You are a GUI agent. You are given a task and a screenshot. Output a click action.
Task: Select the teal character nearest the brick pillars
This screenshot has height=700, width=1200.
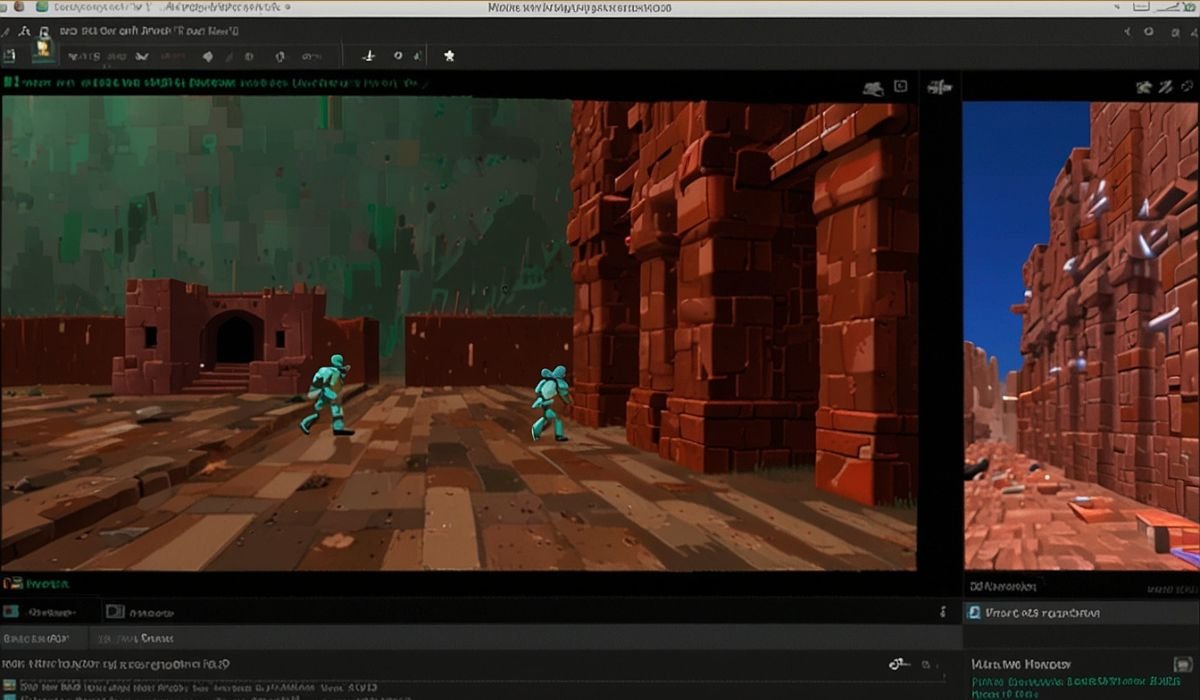(x=549, y=403)
